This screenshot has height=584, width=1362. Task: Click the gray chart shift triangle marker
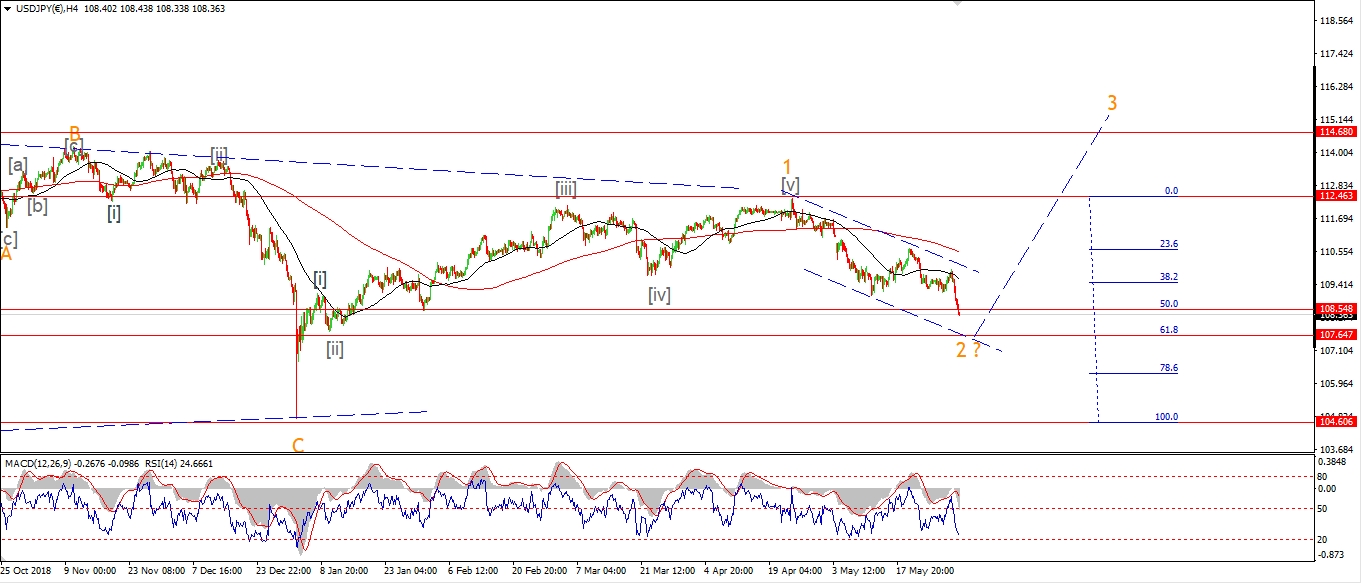pyautogui.click(x=957, y=4)
